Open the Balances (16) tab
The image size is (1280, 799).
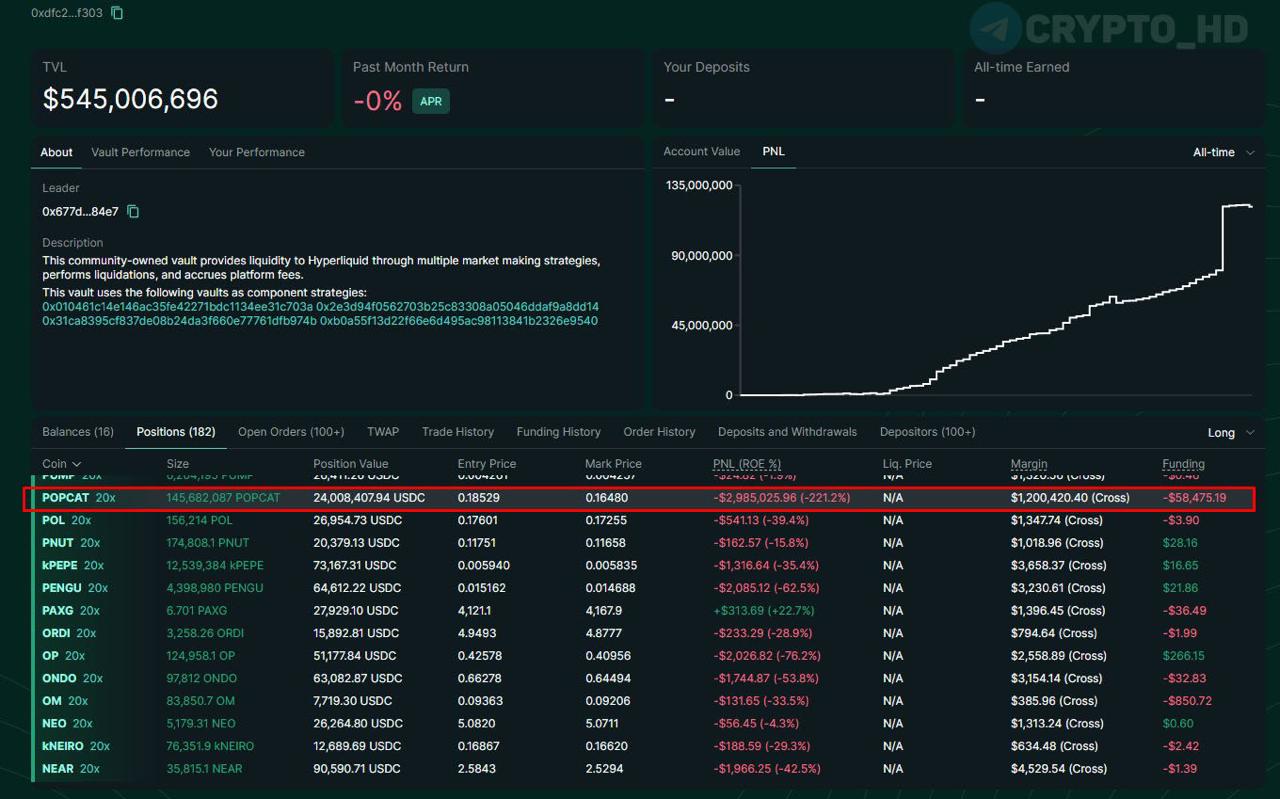click(78, 432)
